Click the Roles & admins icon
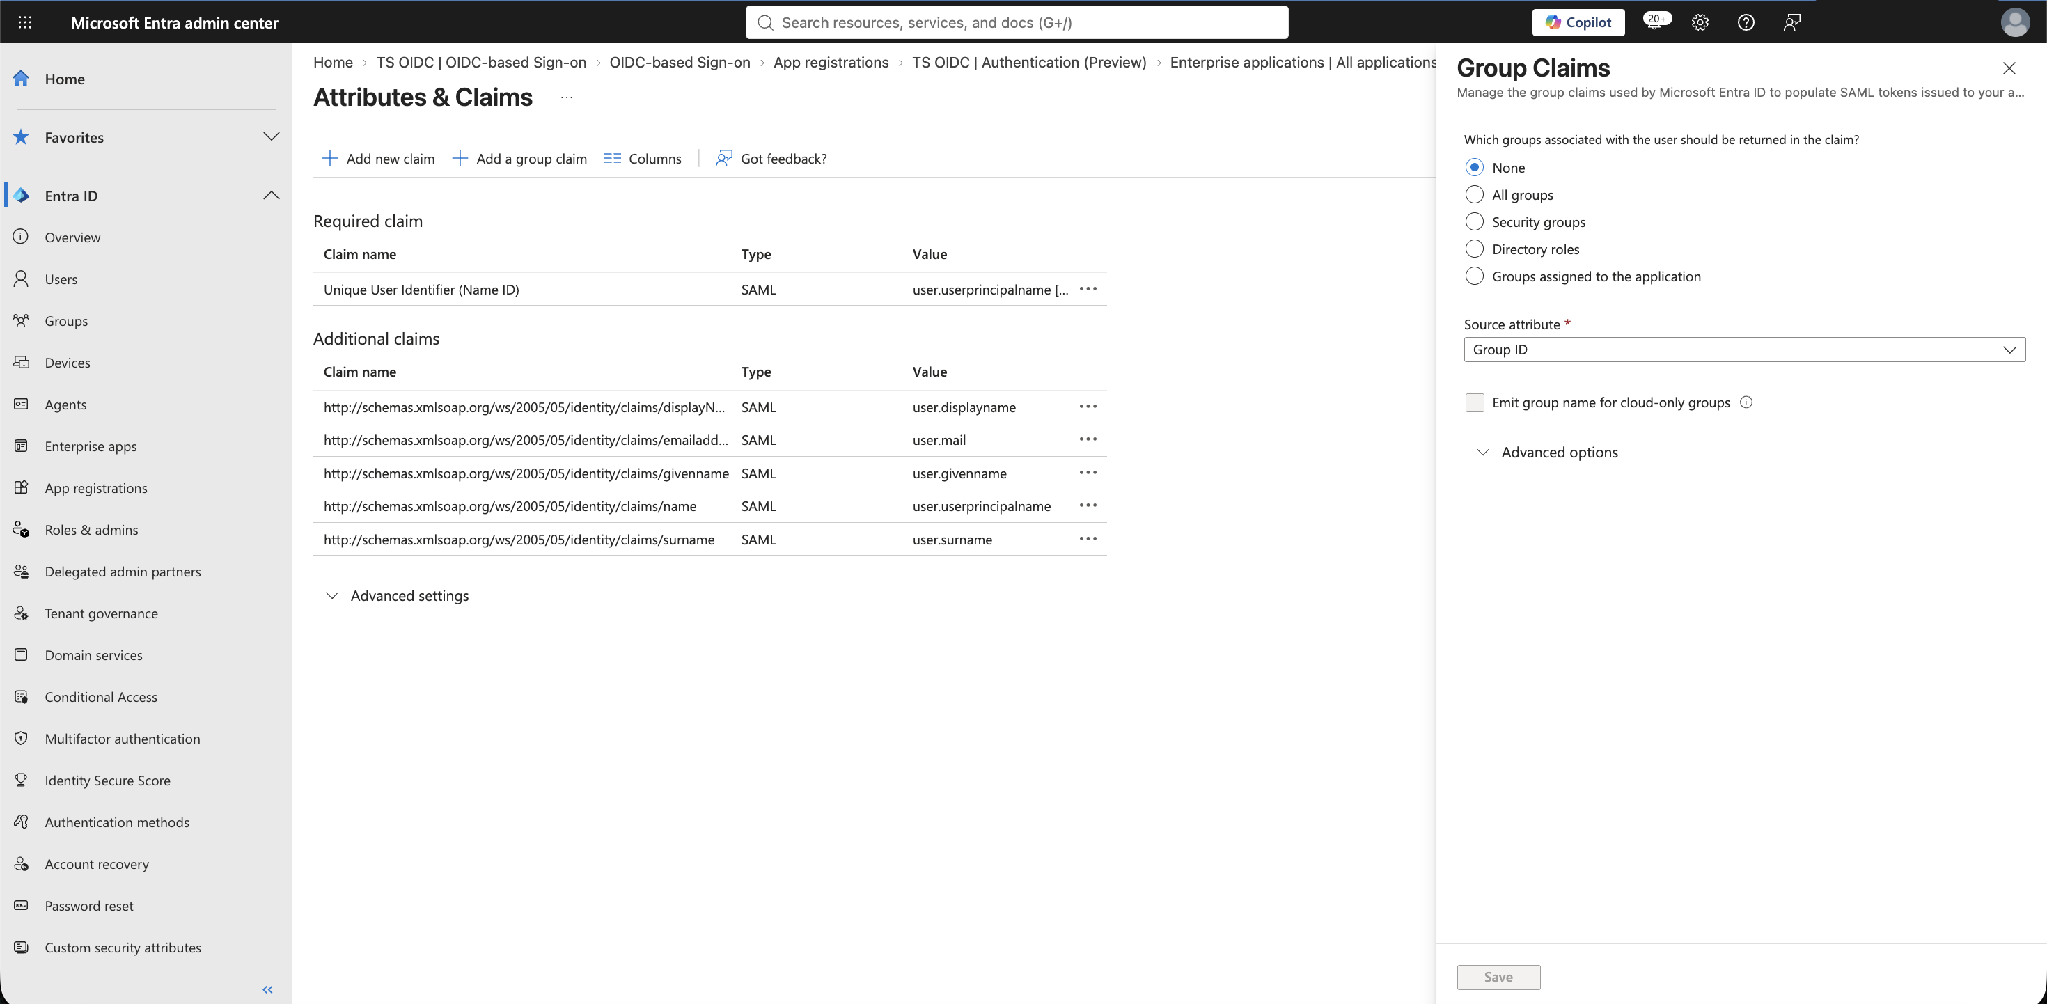Screen dimensions: 2047x1004 click(x=21, y=530)
